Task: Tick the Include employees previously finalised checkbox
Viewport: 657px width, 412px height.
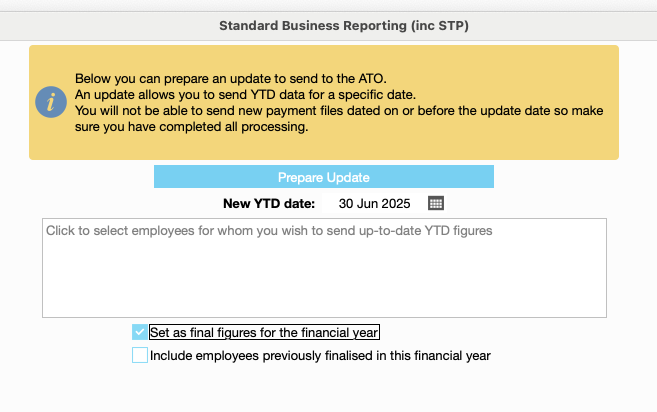Action: 140,355
